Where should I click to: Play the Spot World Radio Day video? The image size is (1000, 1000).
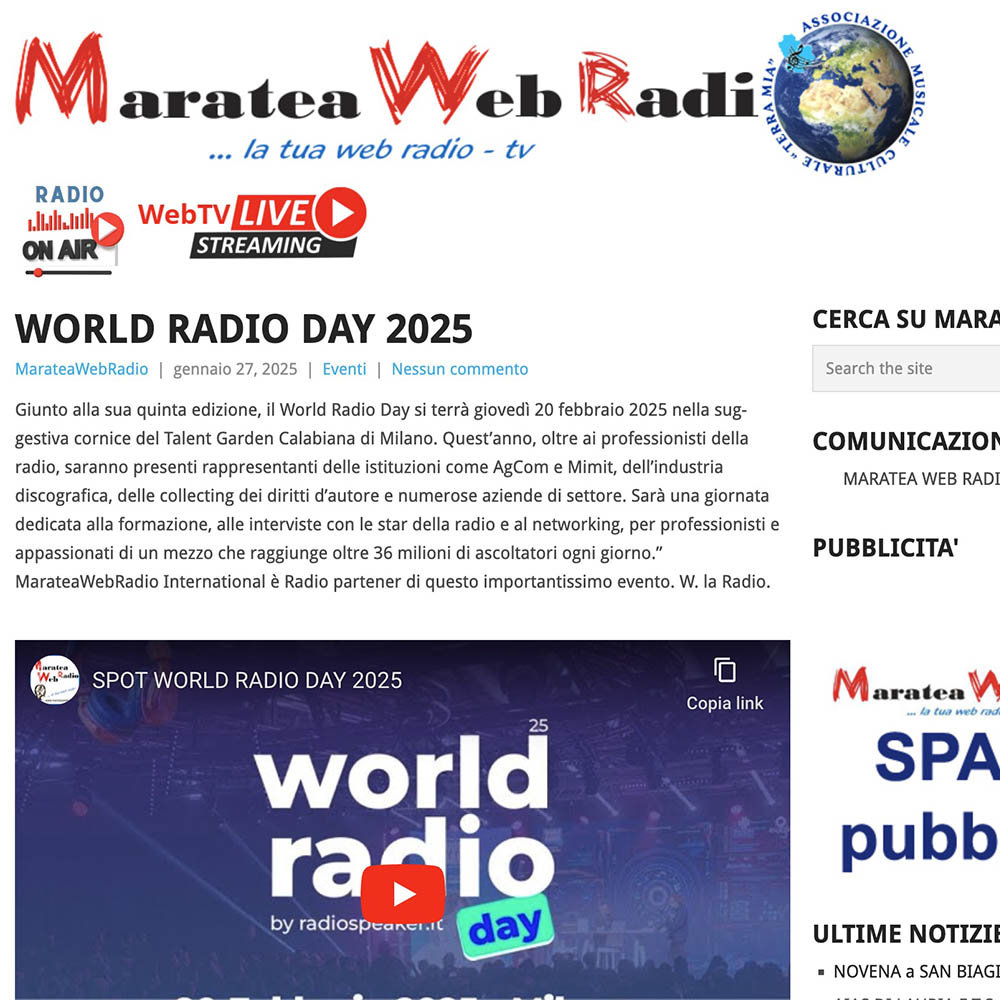pyautogui.click(x=402, y=893)
